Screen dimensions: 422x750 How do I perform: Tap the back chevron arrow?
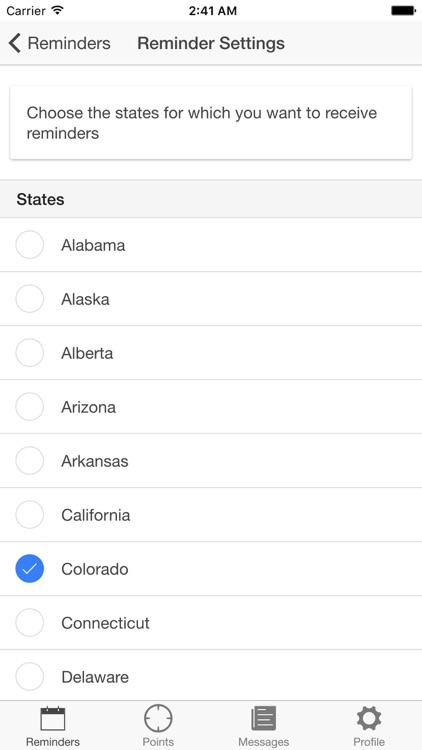click(15, 43)
